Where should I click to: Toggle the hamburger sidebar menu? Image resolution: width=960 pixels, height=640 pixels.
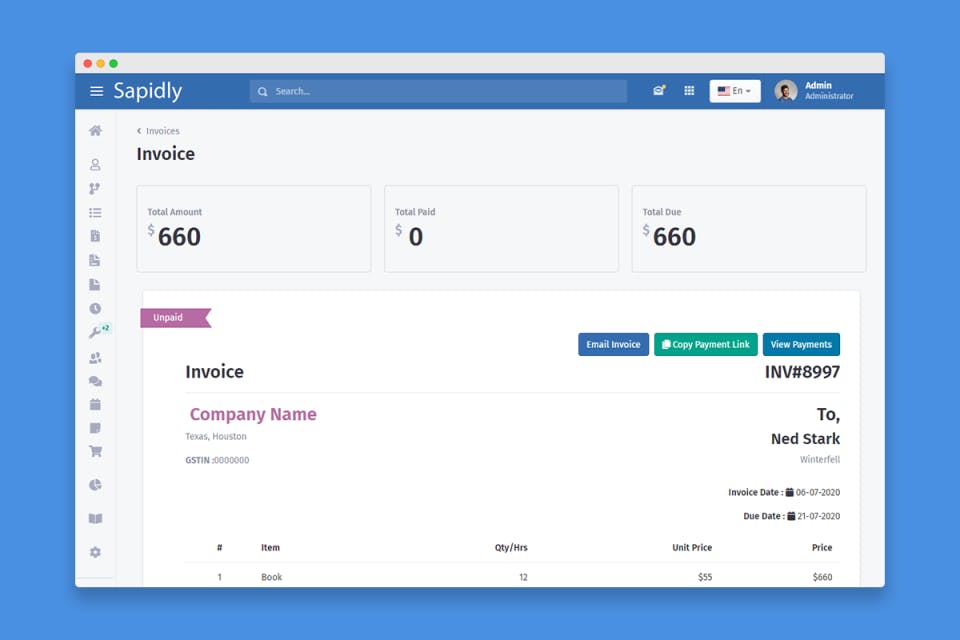[96, 91]
